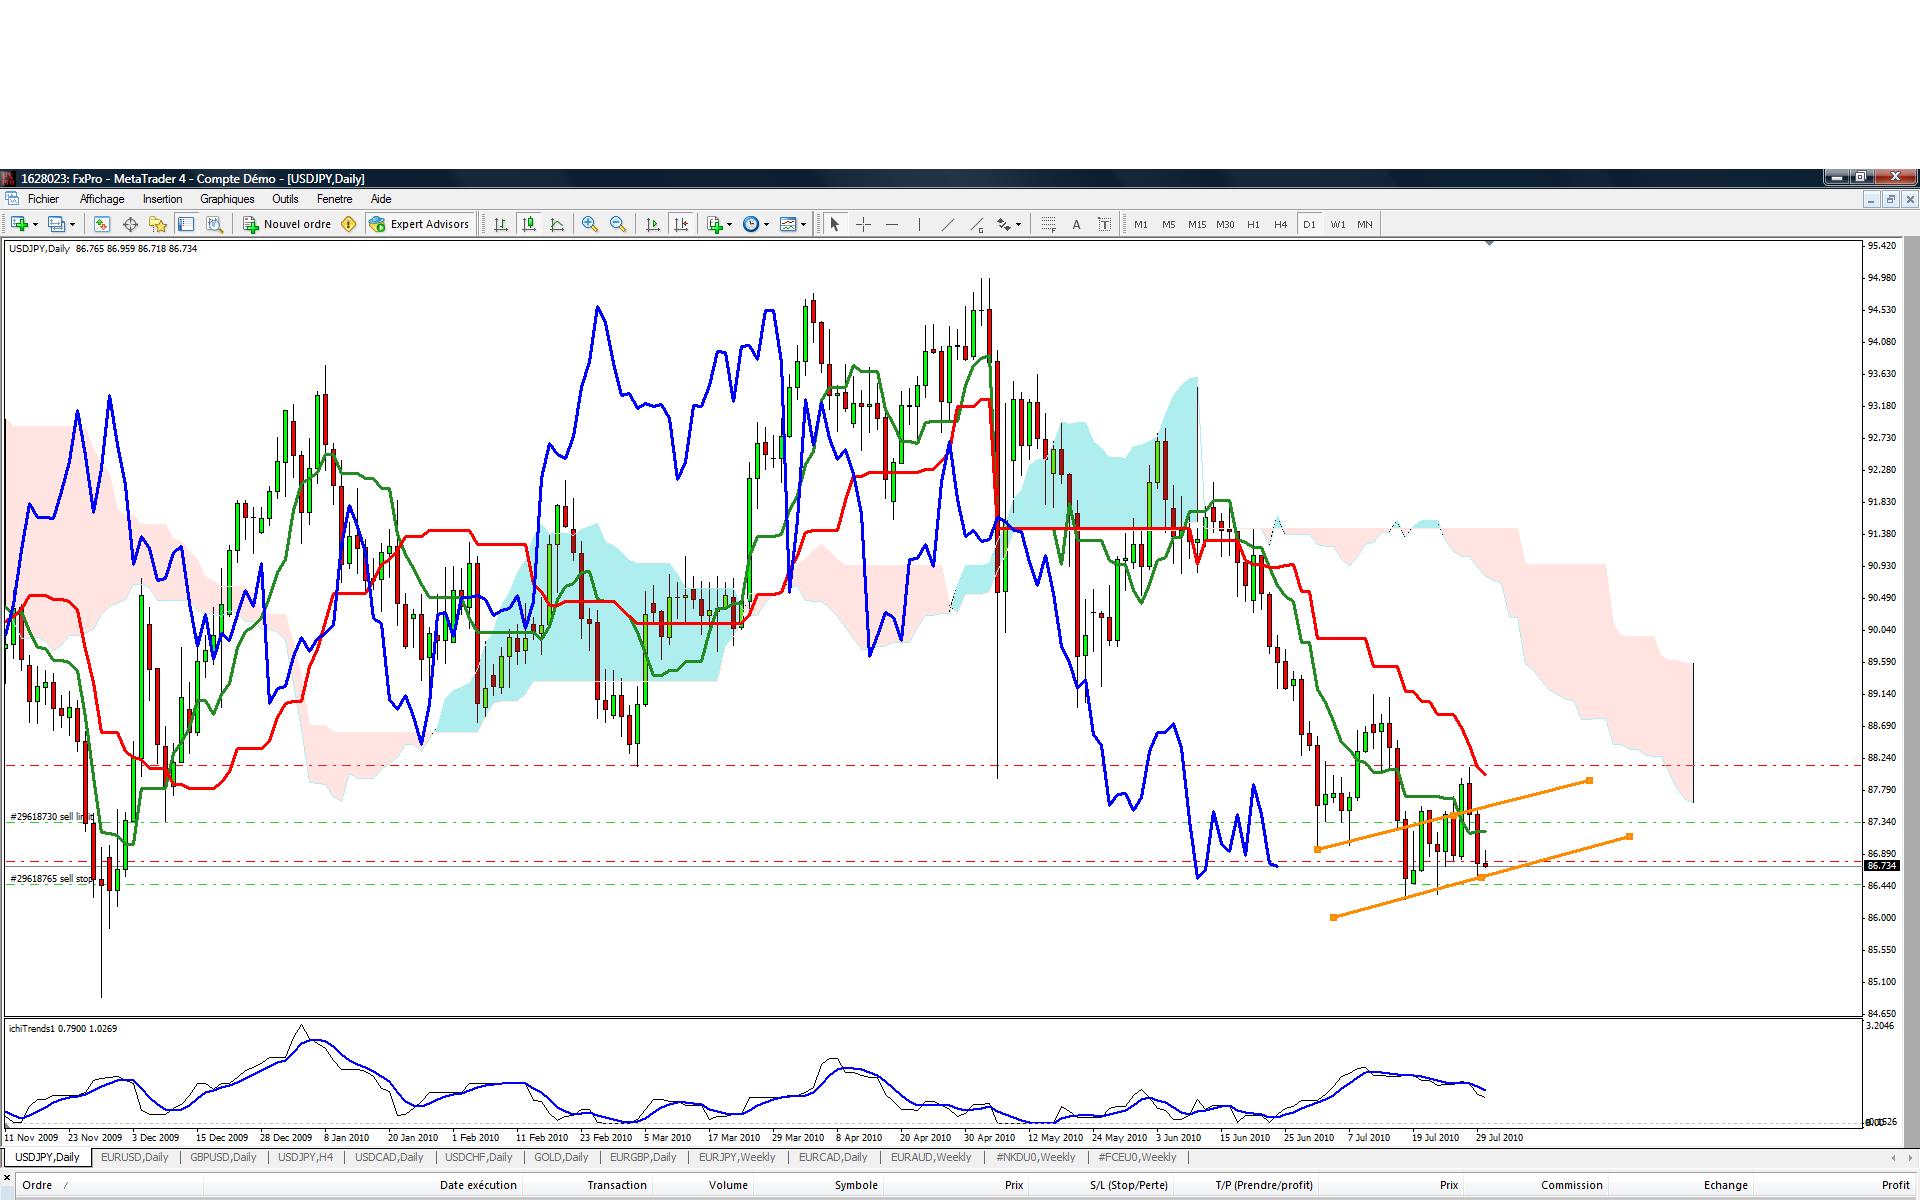Select the Fibonacci retracement tool
1920x1200 pixels.
[x=1048, y=224]
